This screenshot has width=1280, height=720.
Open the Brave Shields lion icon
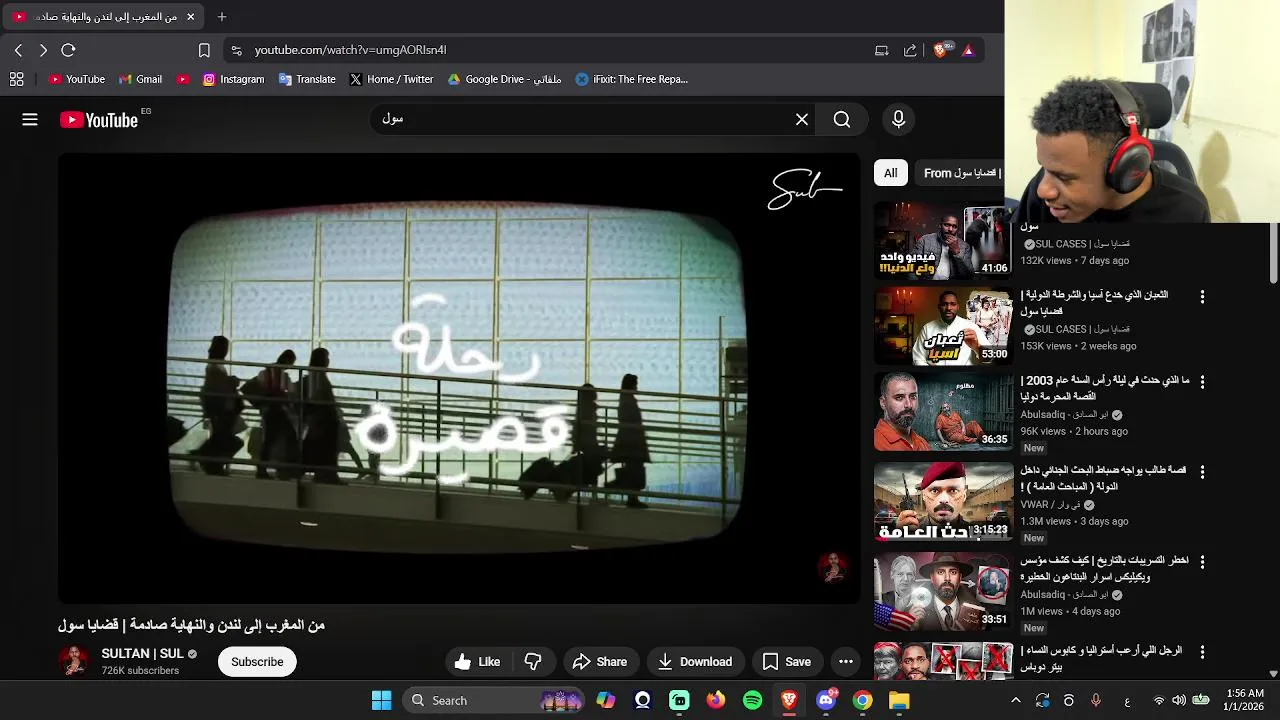click(x=941, y=50)
